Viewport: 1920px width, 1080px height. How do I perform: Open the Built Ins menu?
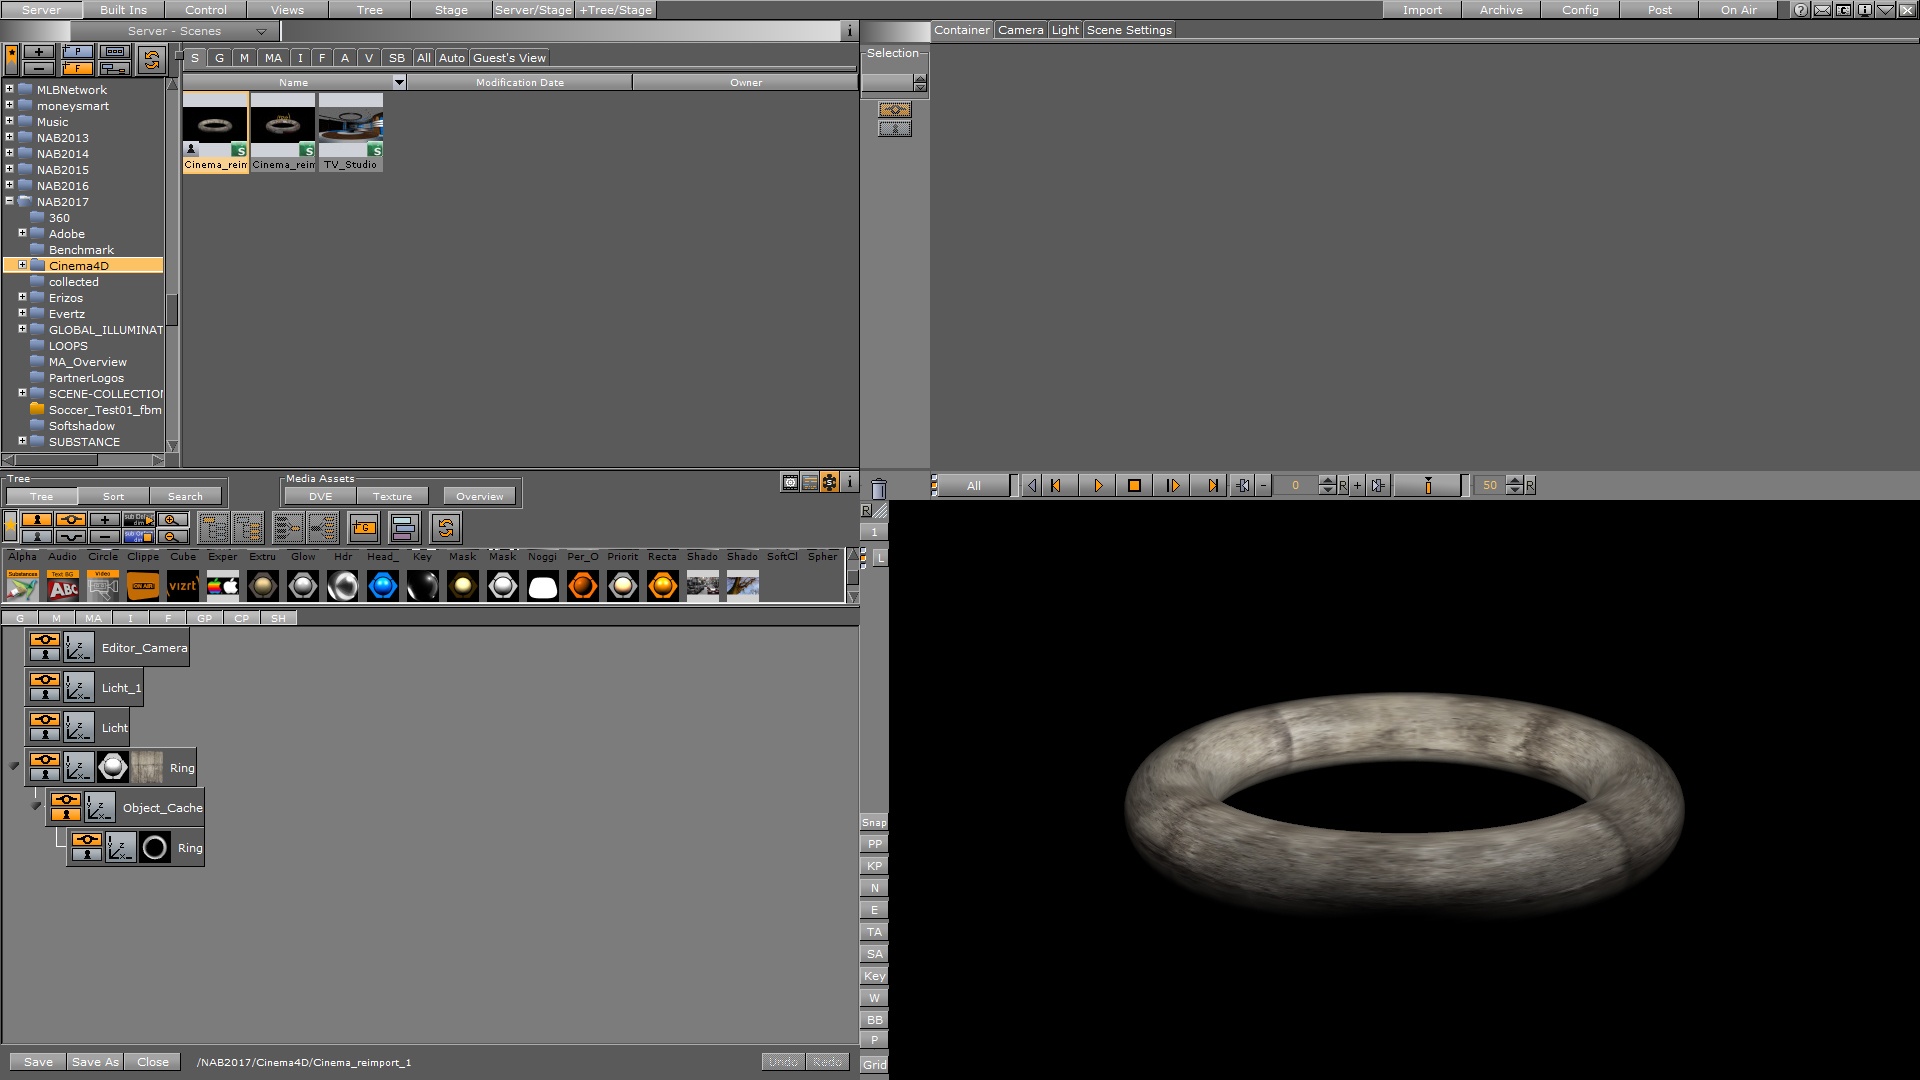tap(123, 10)
